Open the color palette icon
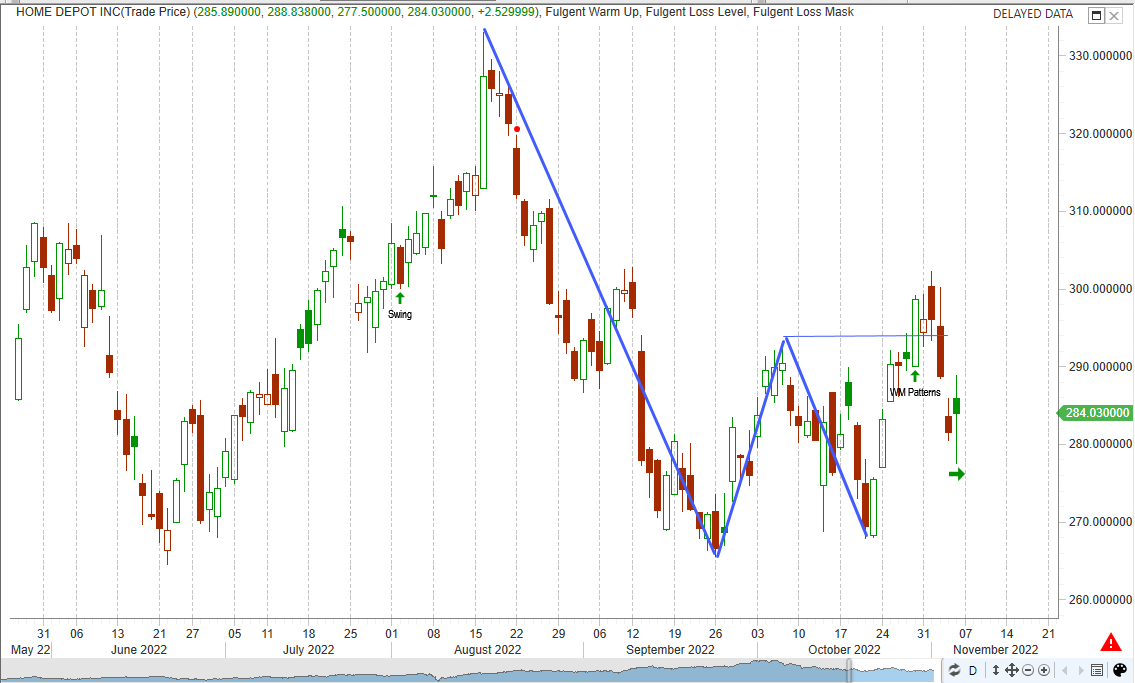This screenshot has height=683, width=1135. click(1119, 670)
